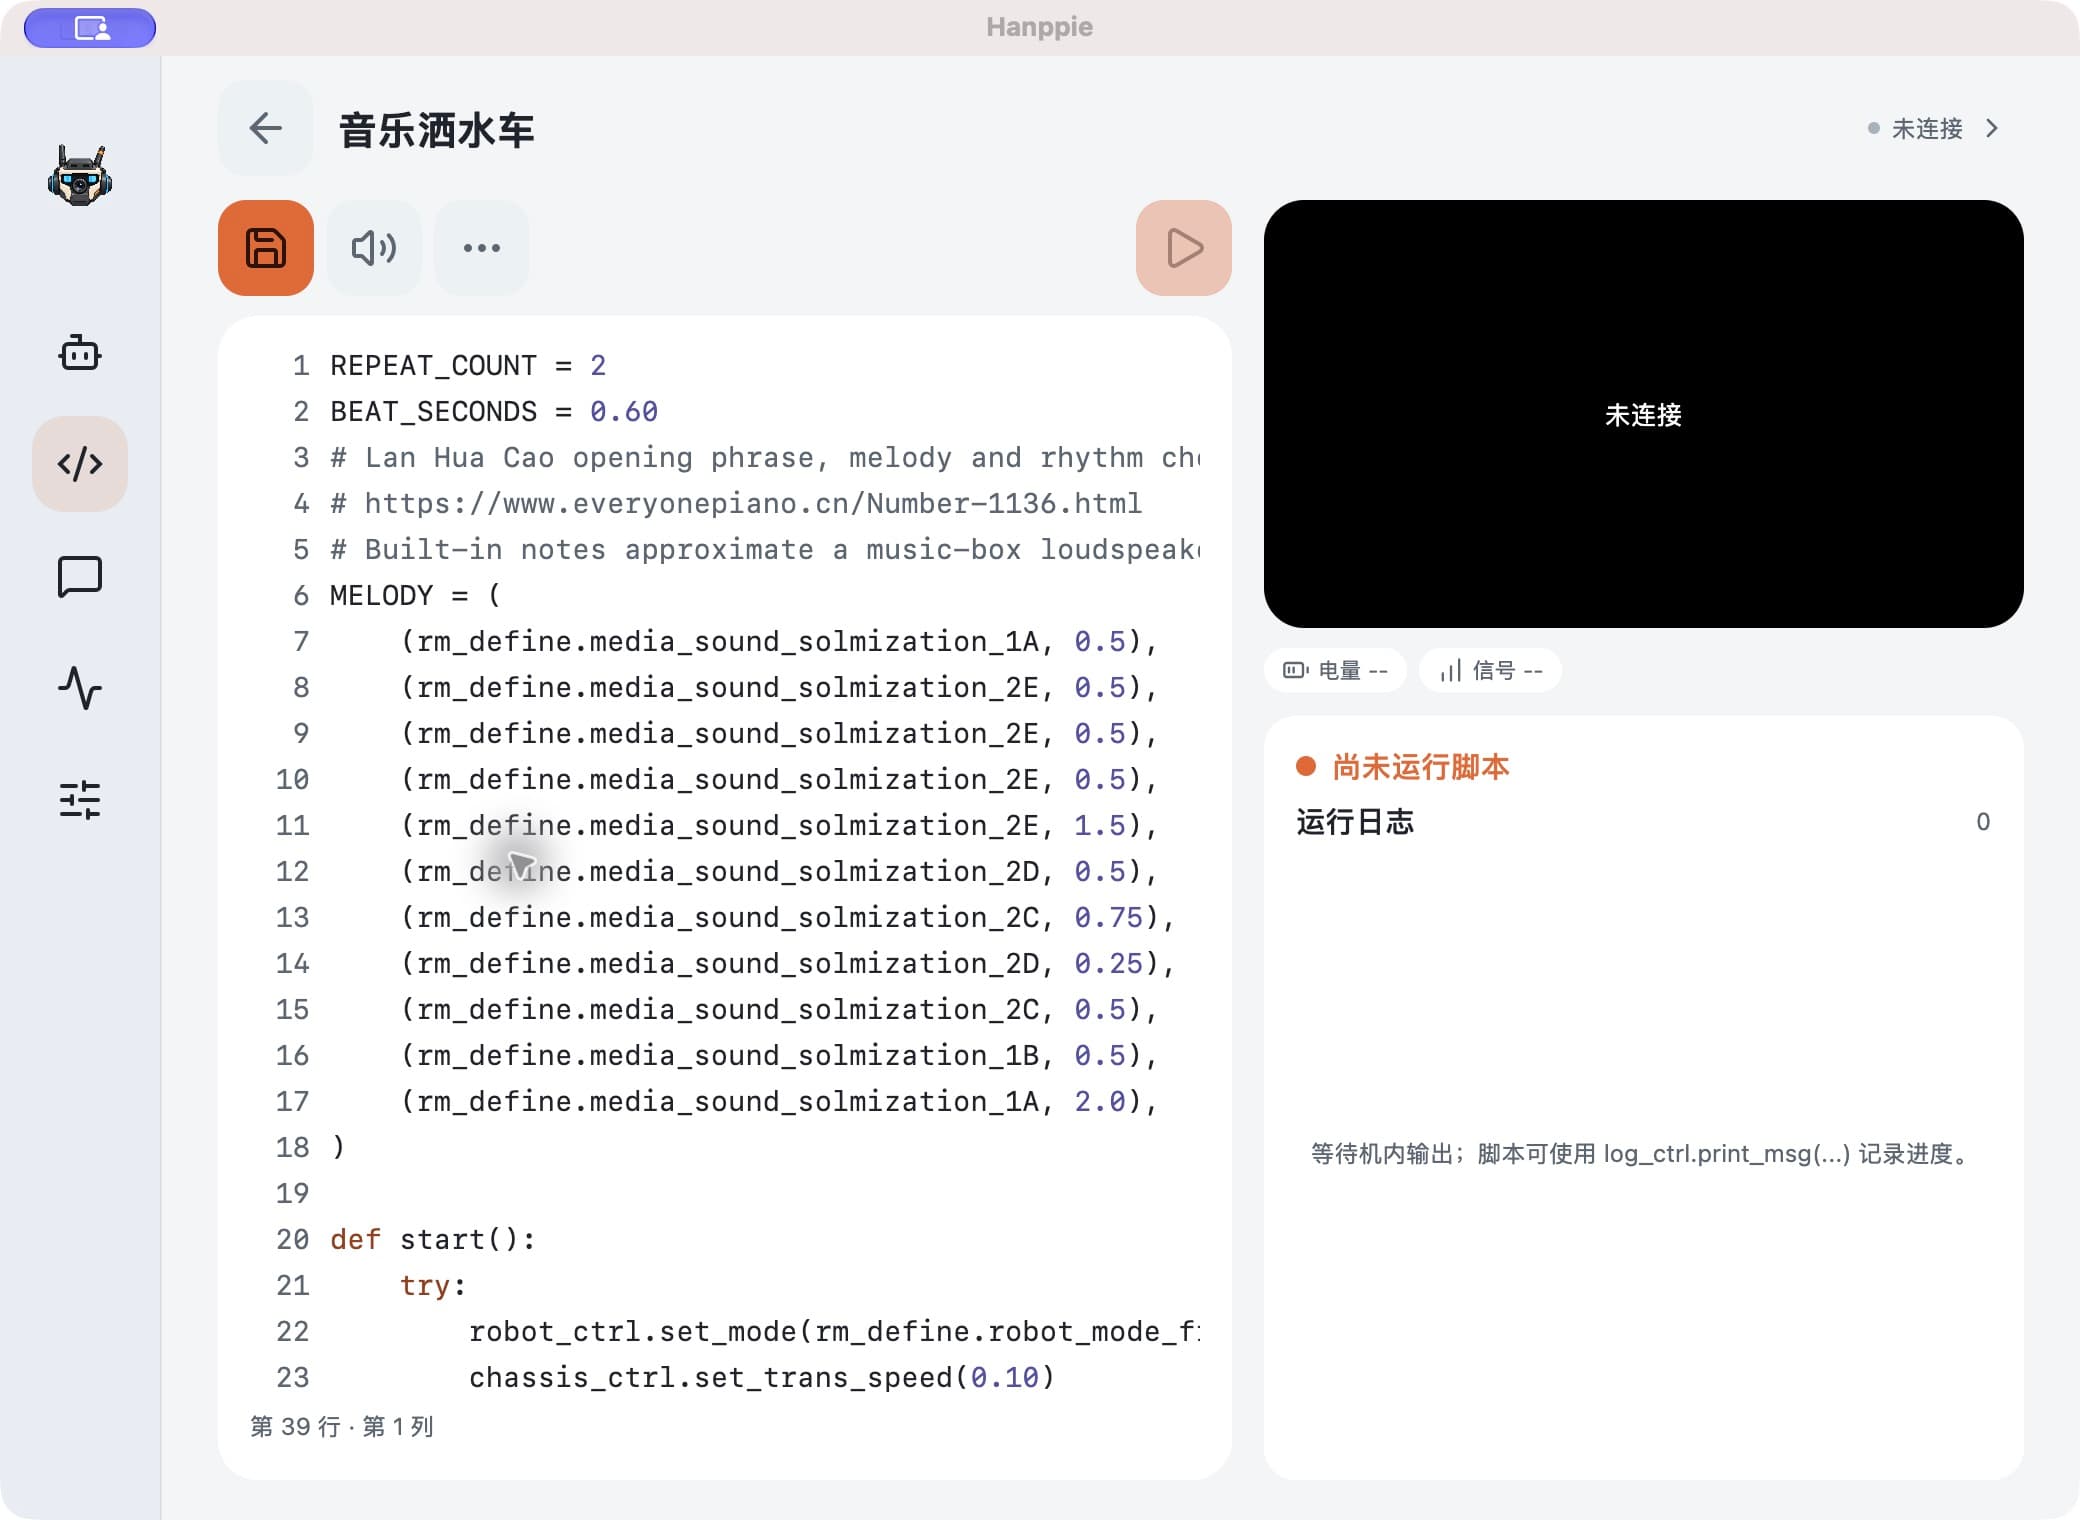The width and height of the screenshot is (2080, 1520).
Task: Place cursor on REPEAT_COUNT = 2 line
Action: [x=468, y=366]
